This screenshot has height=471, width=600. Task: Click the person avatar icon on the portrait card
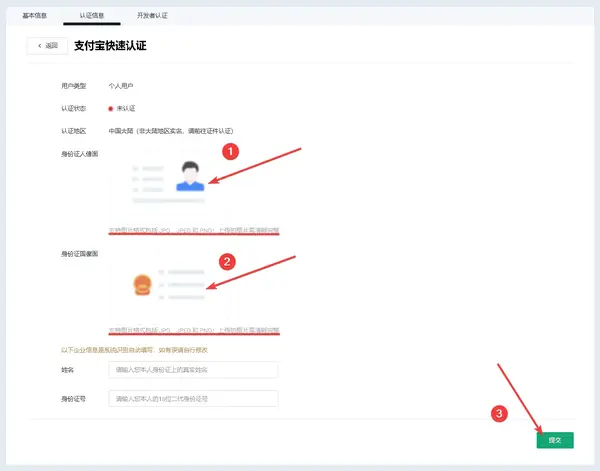(x=190, y=176)
